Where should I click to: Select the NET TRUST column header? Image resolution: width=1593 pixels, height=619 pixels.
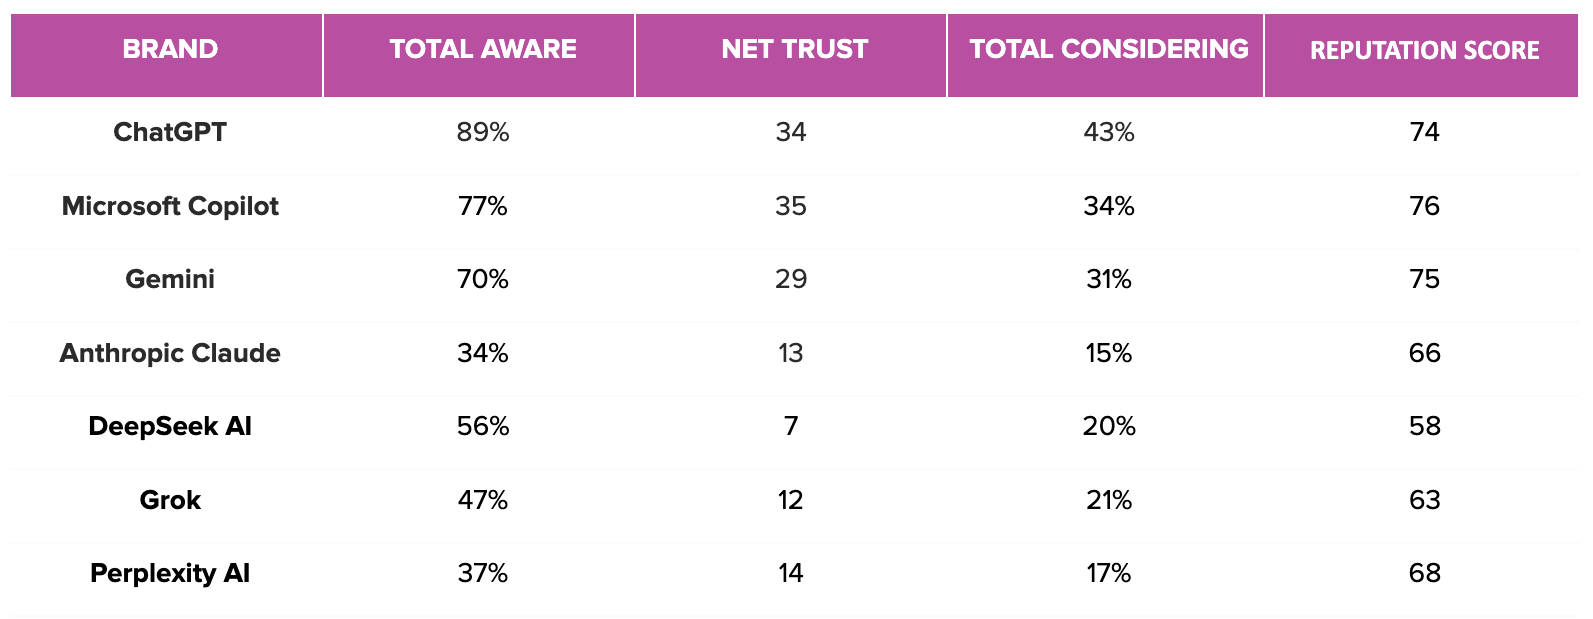[794, 49]
